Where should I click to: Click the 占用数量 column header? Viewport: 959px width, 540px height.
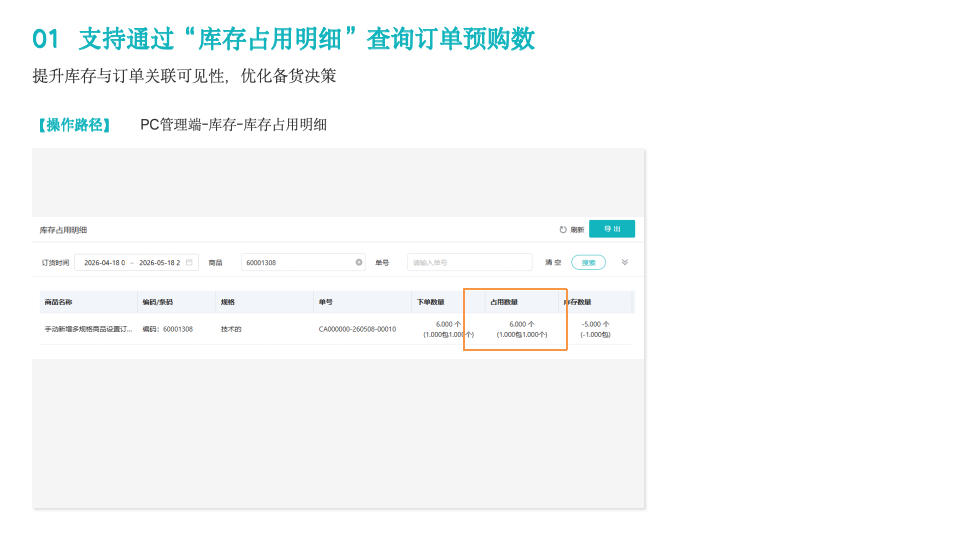click(504, 302)
